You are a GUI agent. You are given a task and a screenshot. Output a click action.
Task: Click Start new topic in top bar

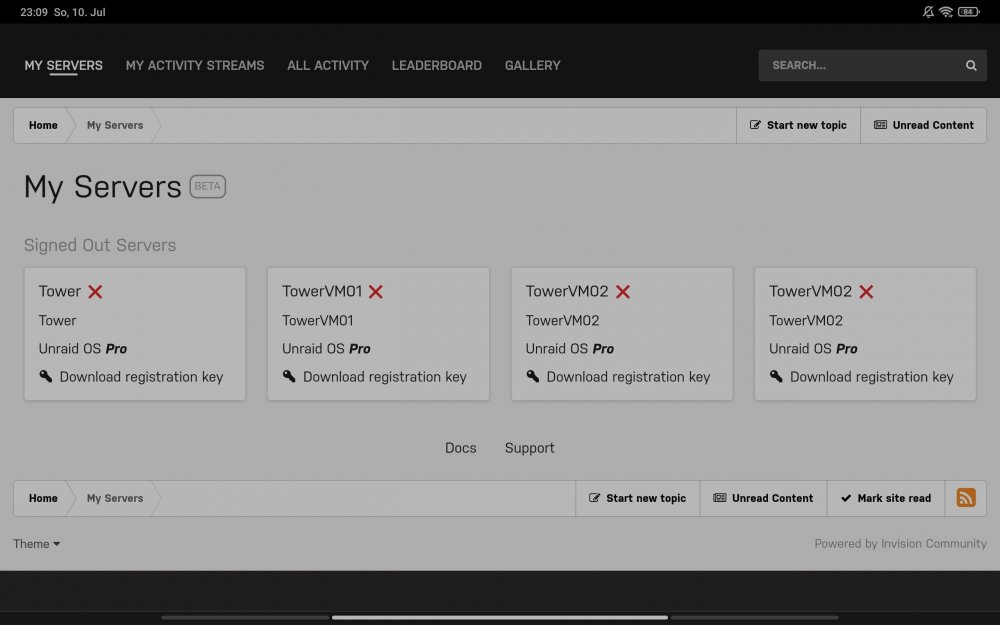(x=798, y=125)
